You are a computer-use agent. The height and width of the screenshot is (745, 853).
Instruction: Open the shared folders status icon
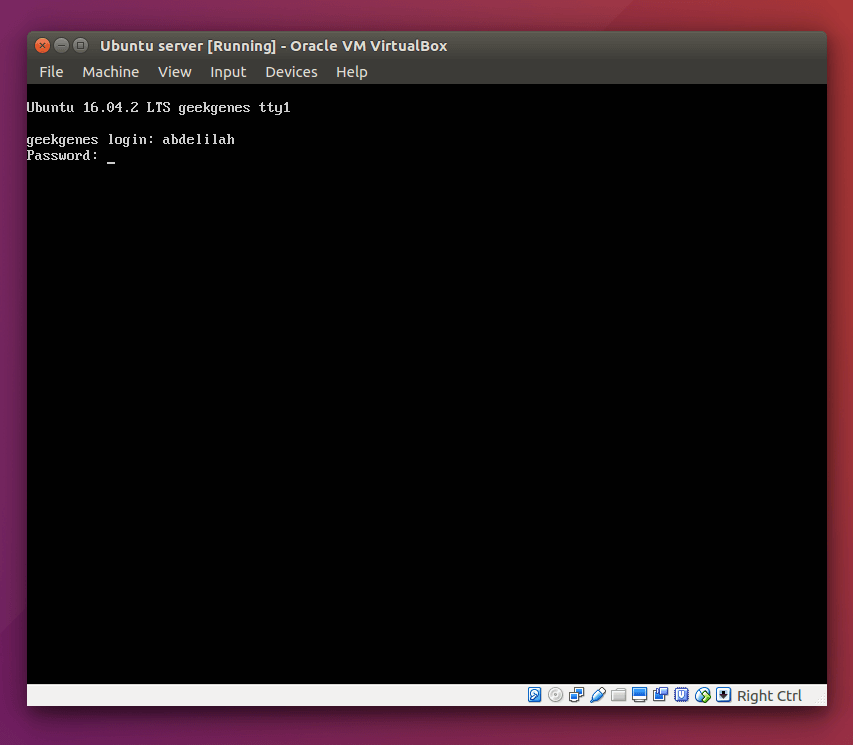619,695
